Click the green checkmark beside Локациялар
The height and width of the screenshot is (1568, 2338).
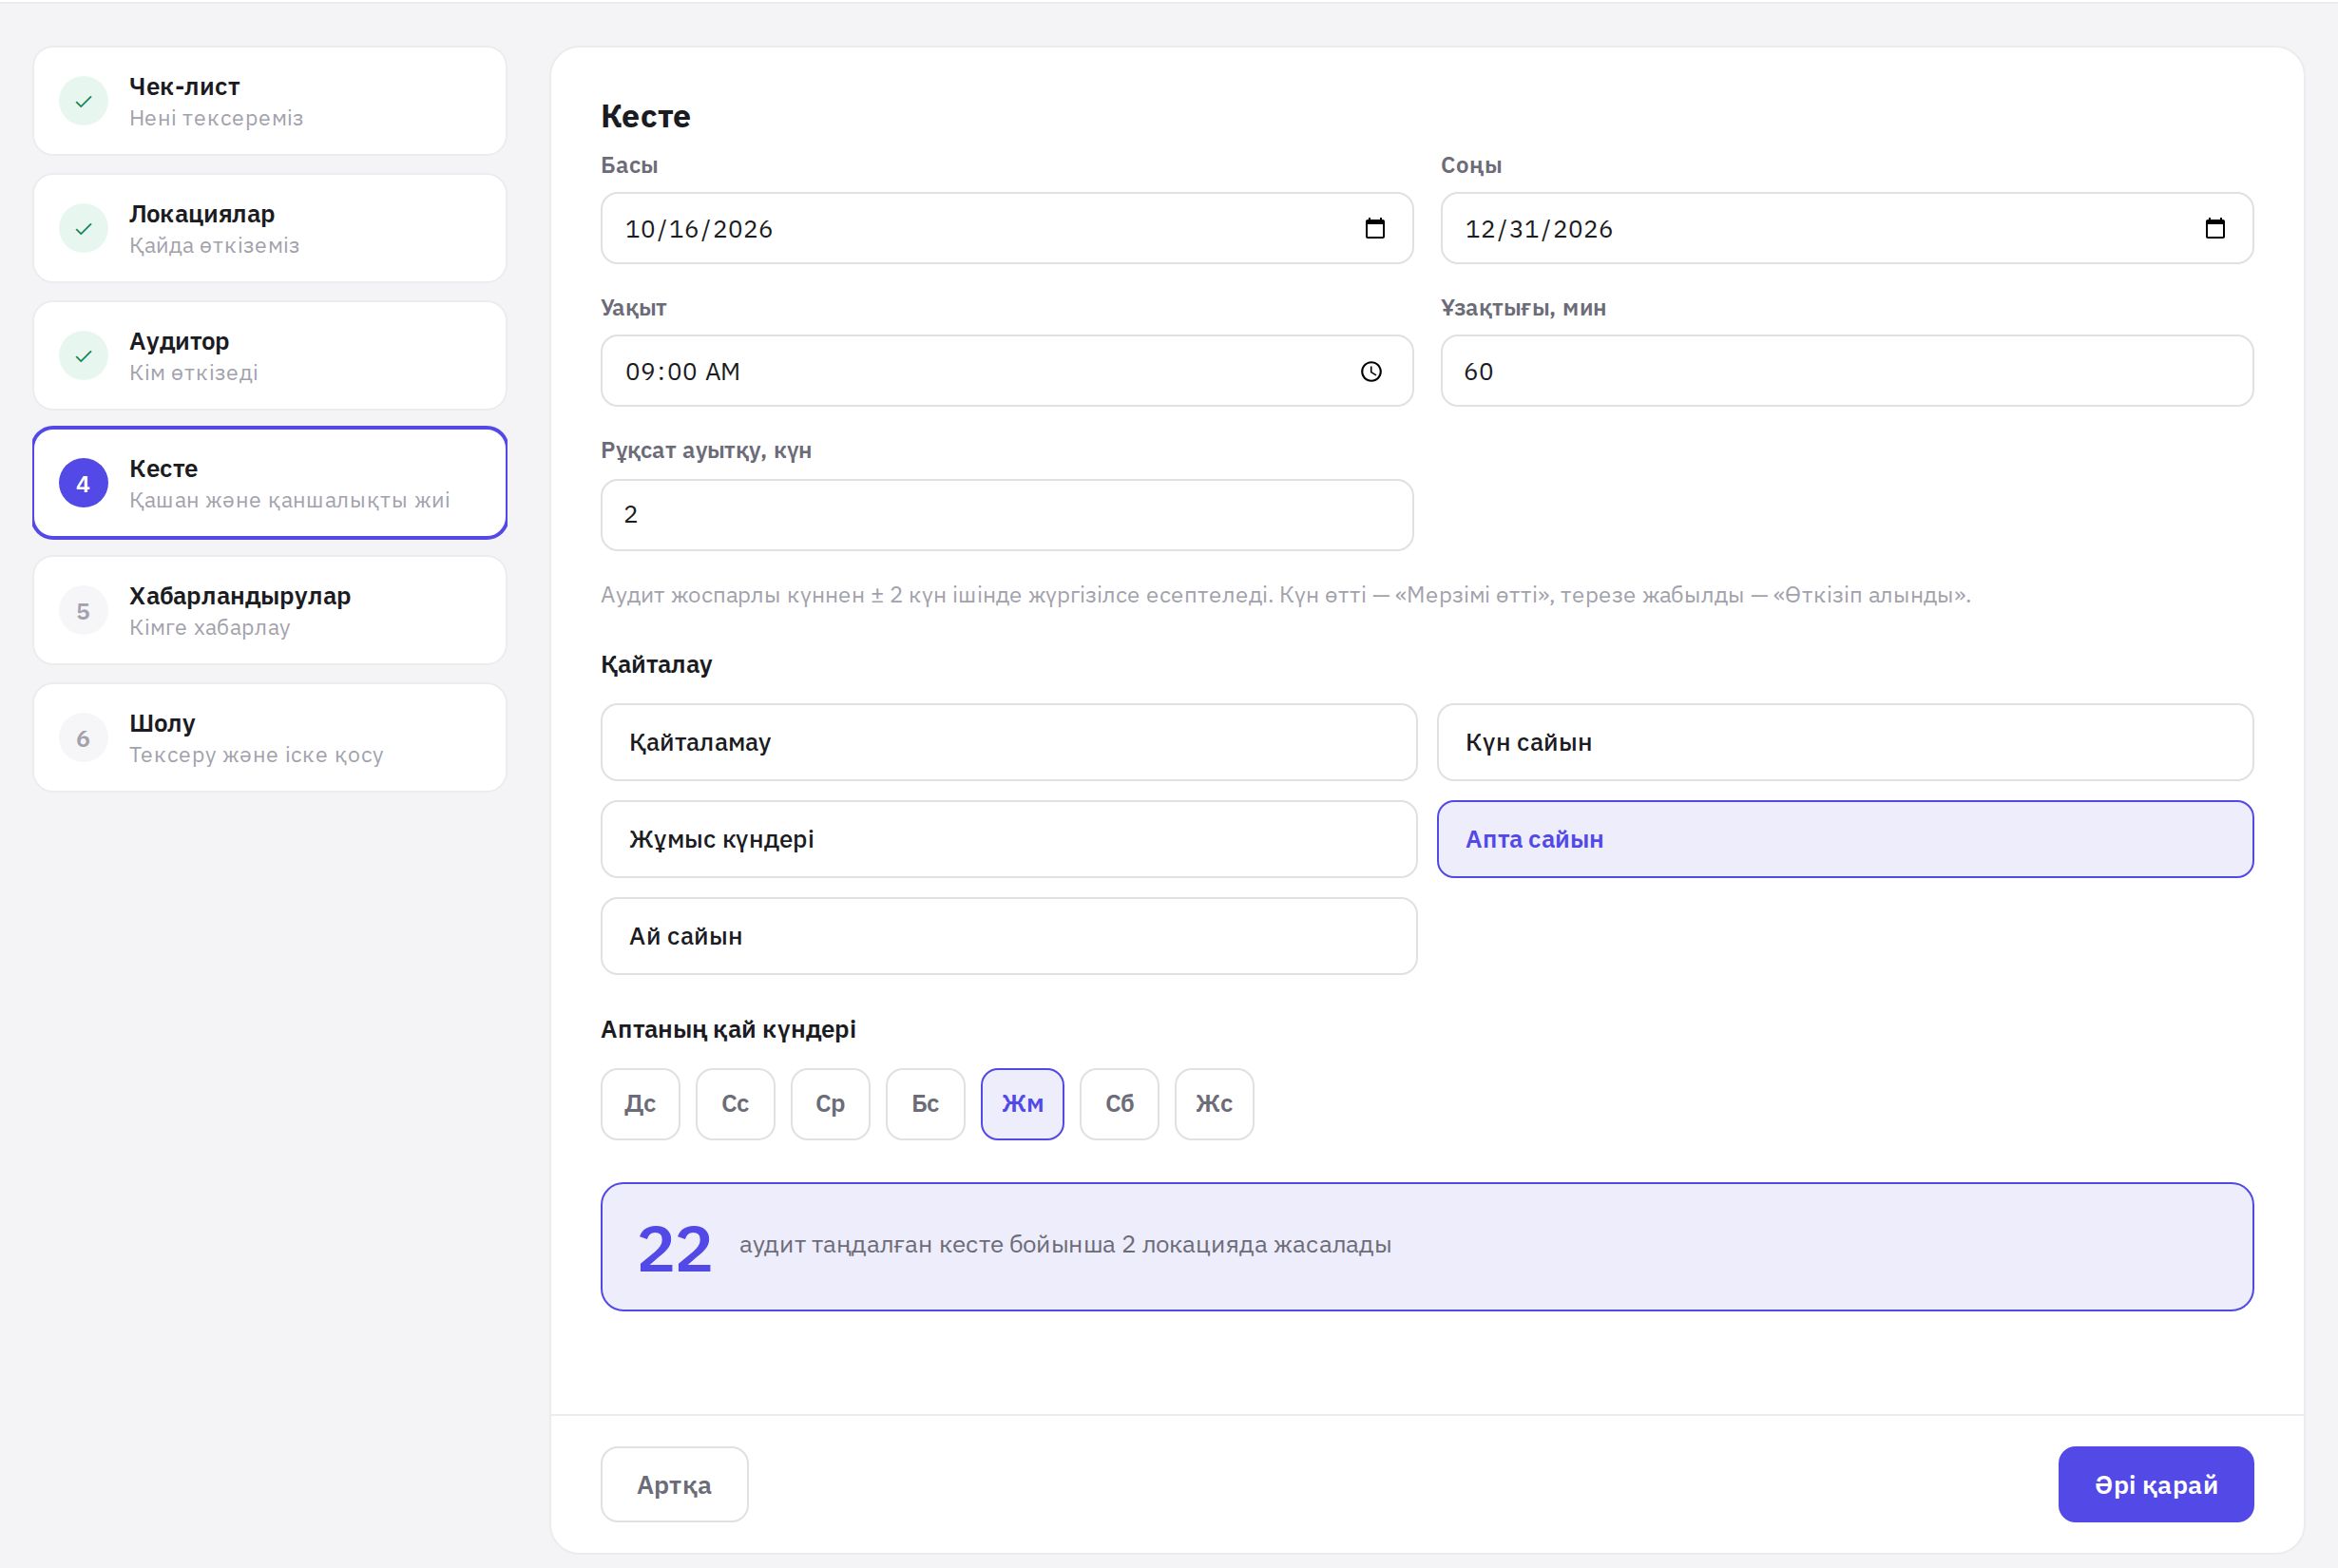tap(84, 228)
